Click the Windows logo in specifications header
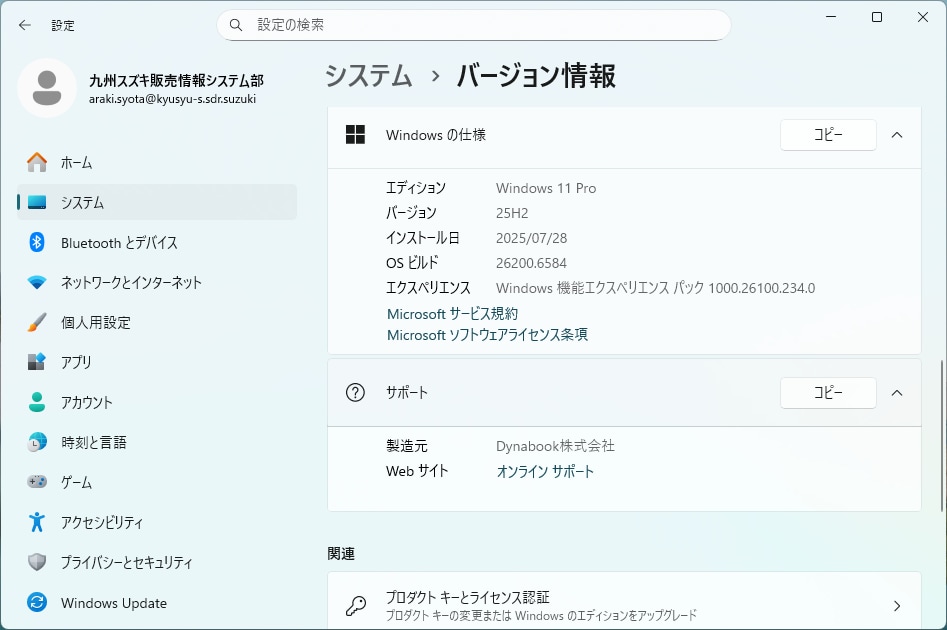This screenshot has height=630, width=947. coord(355,135)
